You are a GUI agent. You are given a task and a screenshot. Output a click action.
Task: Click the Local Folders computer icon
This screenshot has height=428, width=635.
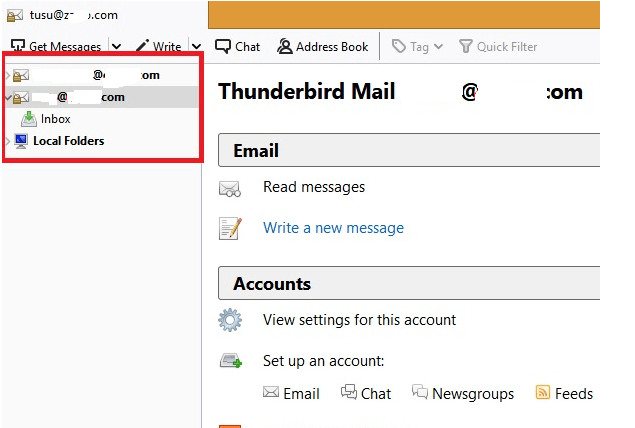(21, 141)
